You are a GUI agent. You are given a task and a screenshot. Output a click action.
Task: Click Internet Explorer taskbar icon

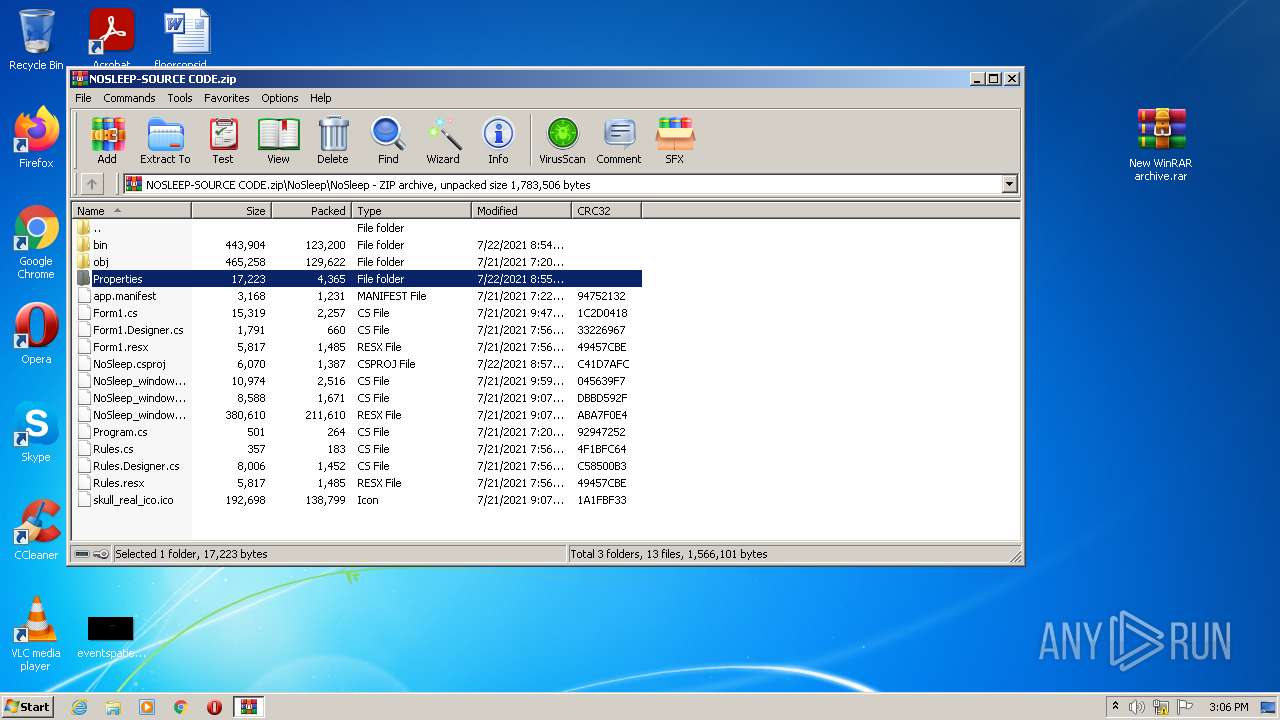[79, 707]
